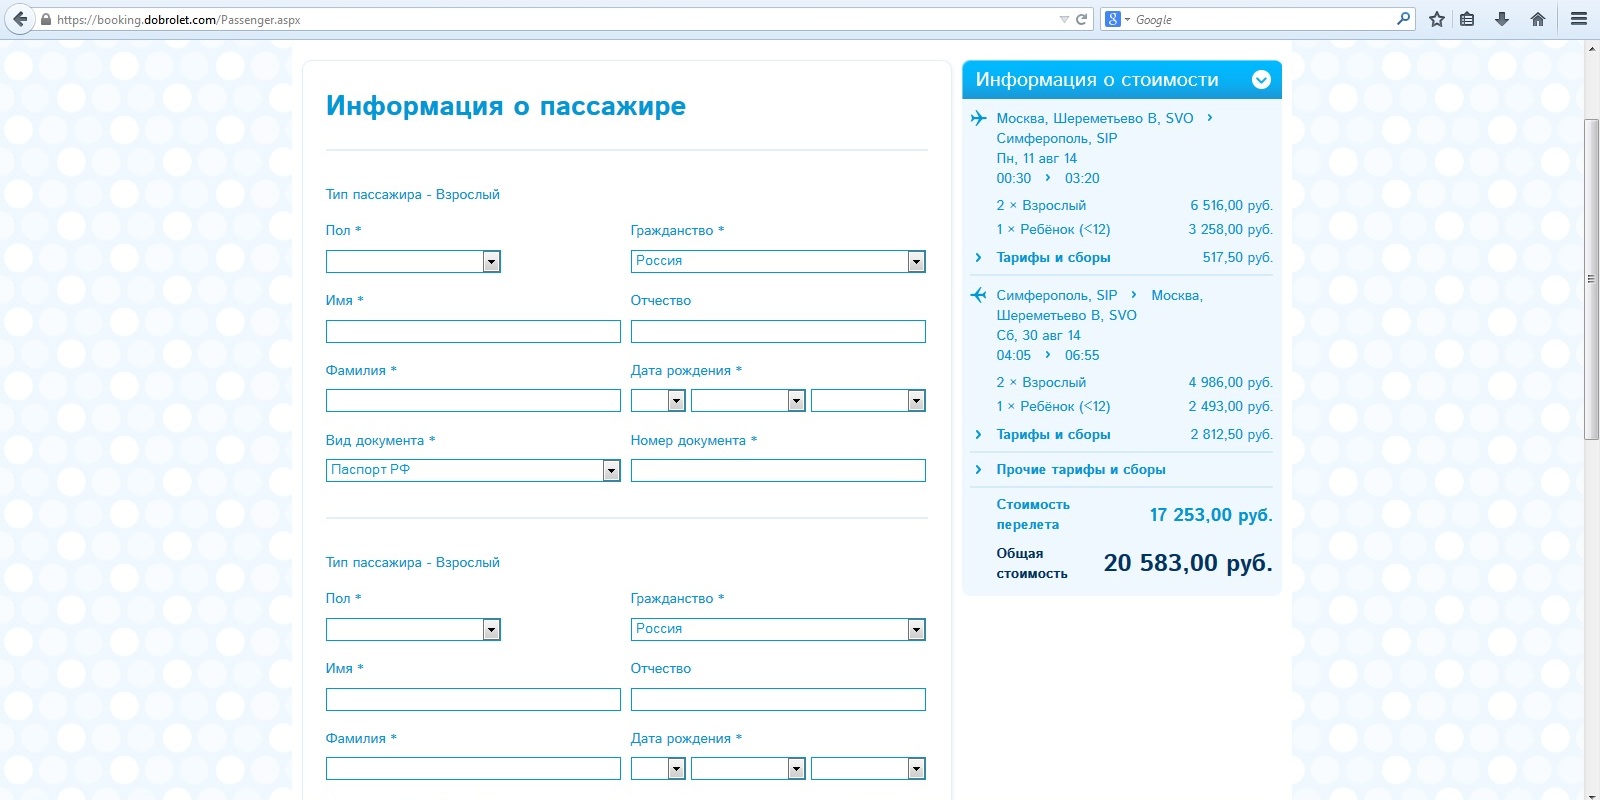Click the return flight airplane icon
Viewport: 1600px width, 800px height.
pyautogui.click(x=978, y=295)
